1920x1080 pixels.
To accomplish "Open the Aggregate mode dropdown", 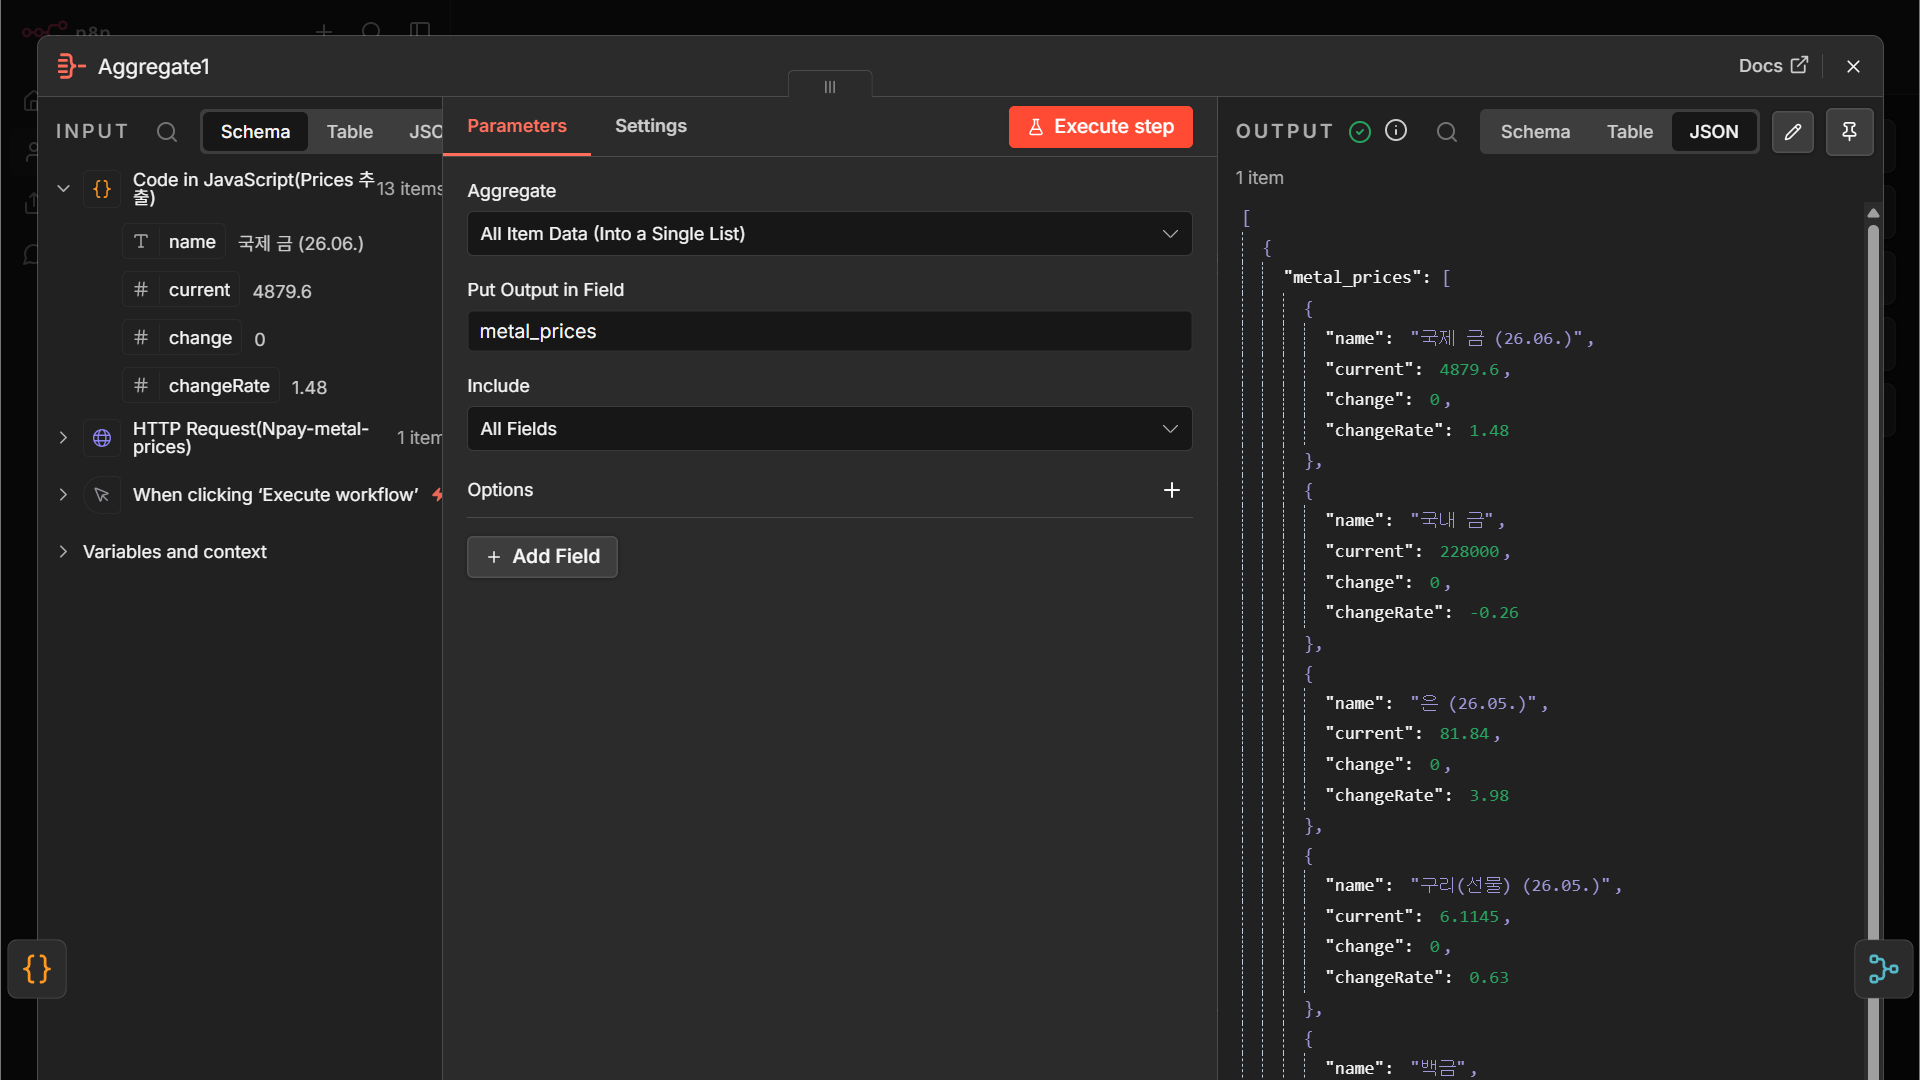I will (829, 234).
